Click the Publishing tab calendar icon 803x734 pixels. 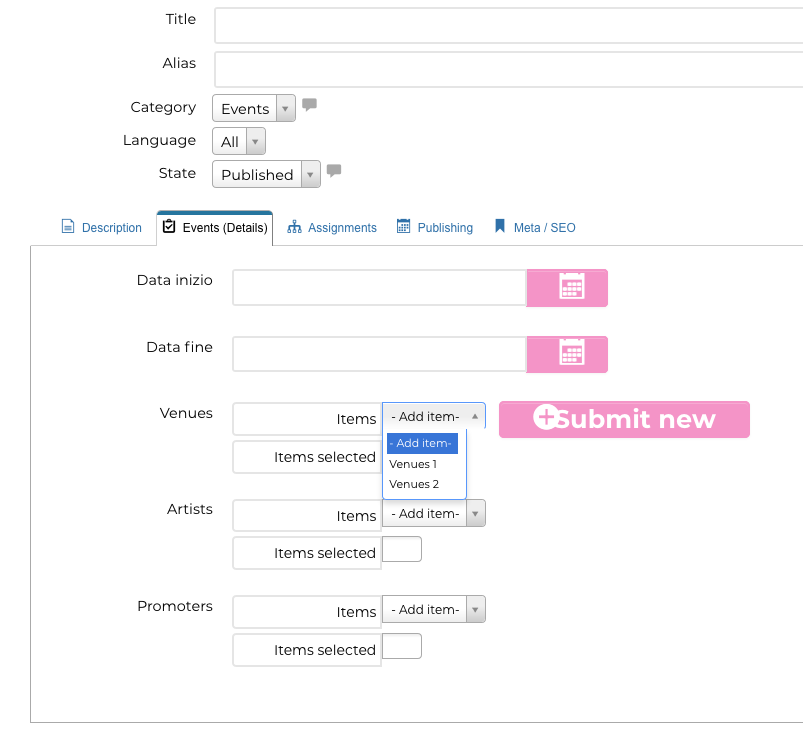(404, 226)
